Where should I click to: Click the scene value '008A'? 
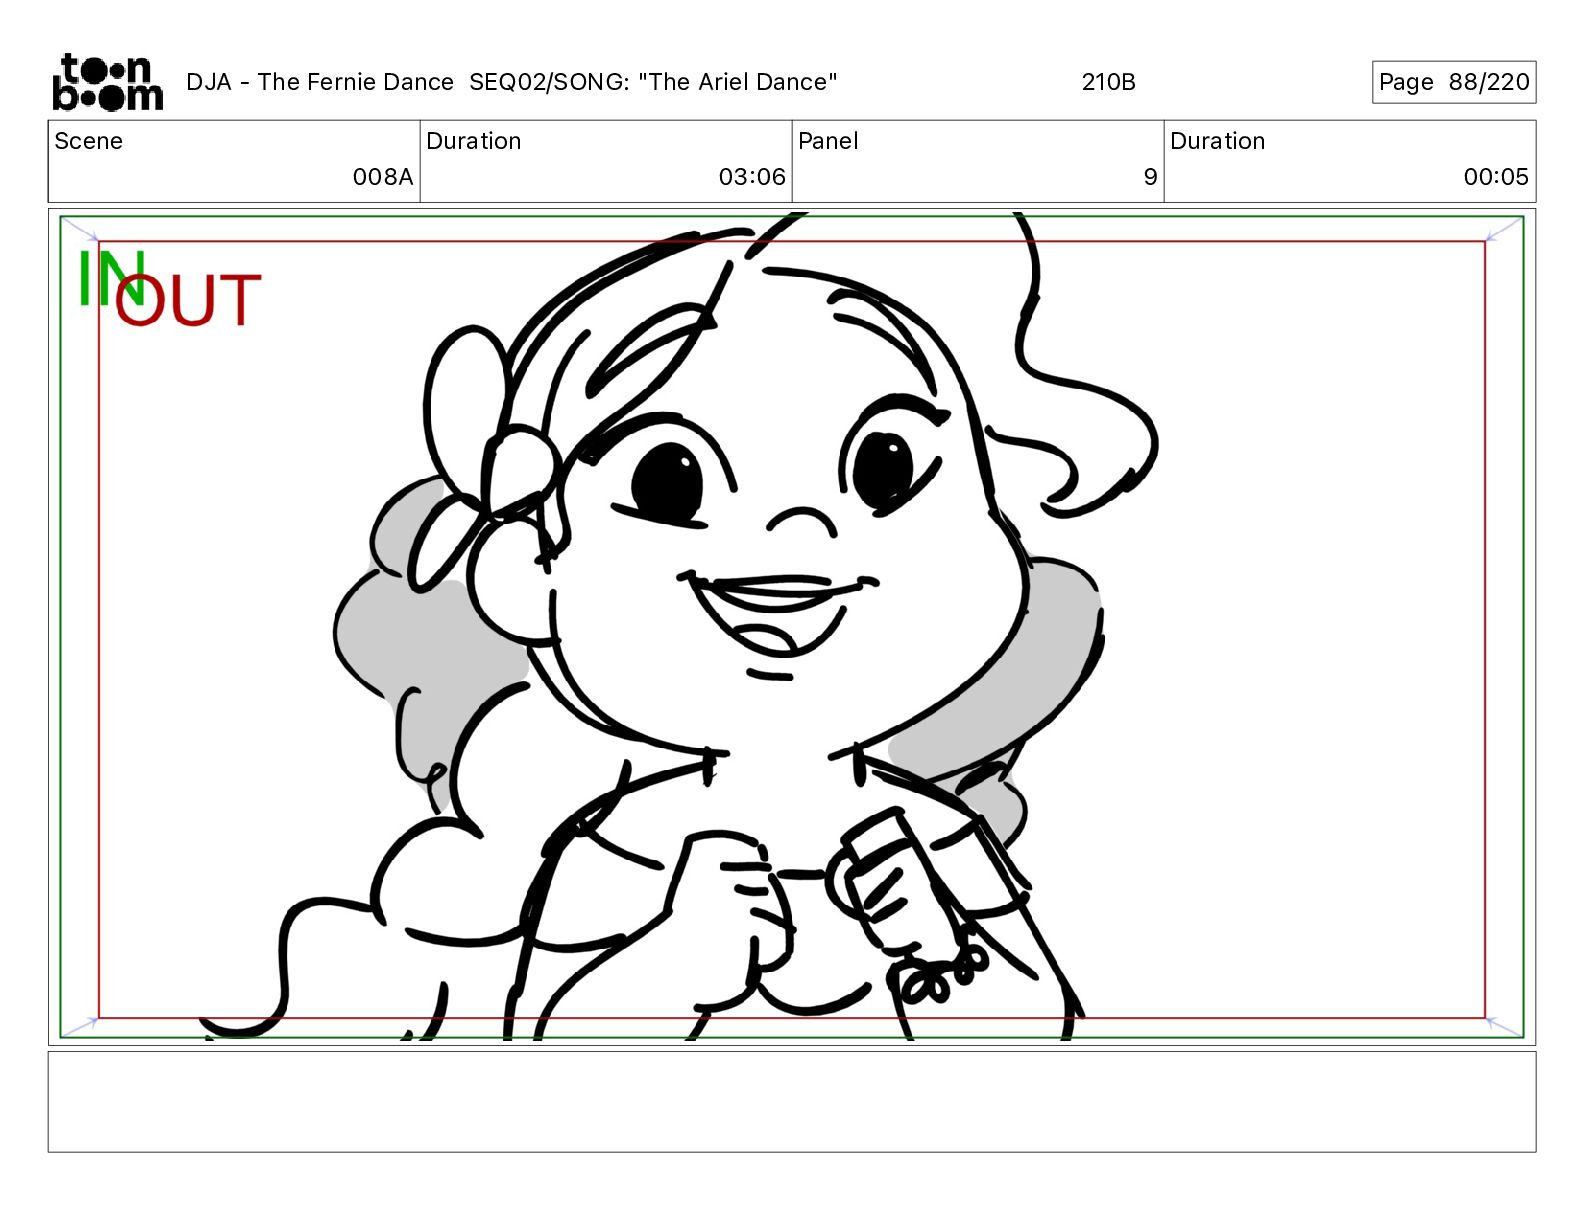click(383, 177)
